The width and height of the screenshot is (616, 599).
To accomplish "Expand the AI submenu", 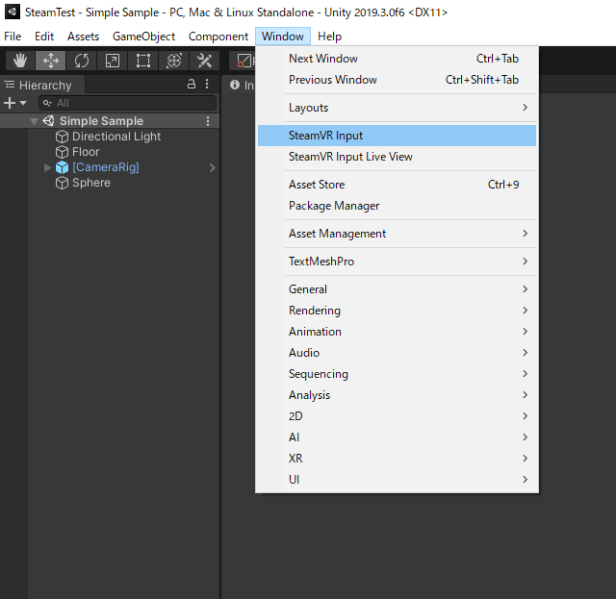I will tap(397, 438).
